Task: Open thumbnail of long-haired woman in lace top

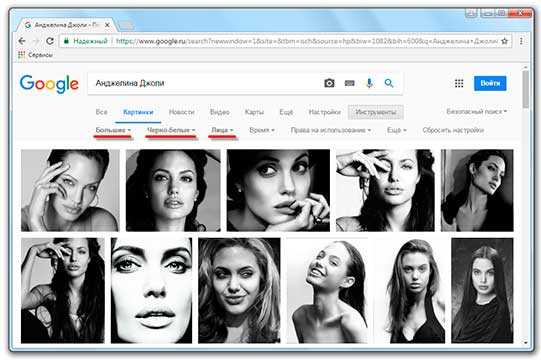Action: [63, 290]
